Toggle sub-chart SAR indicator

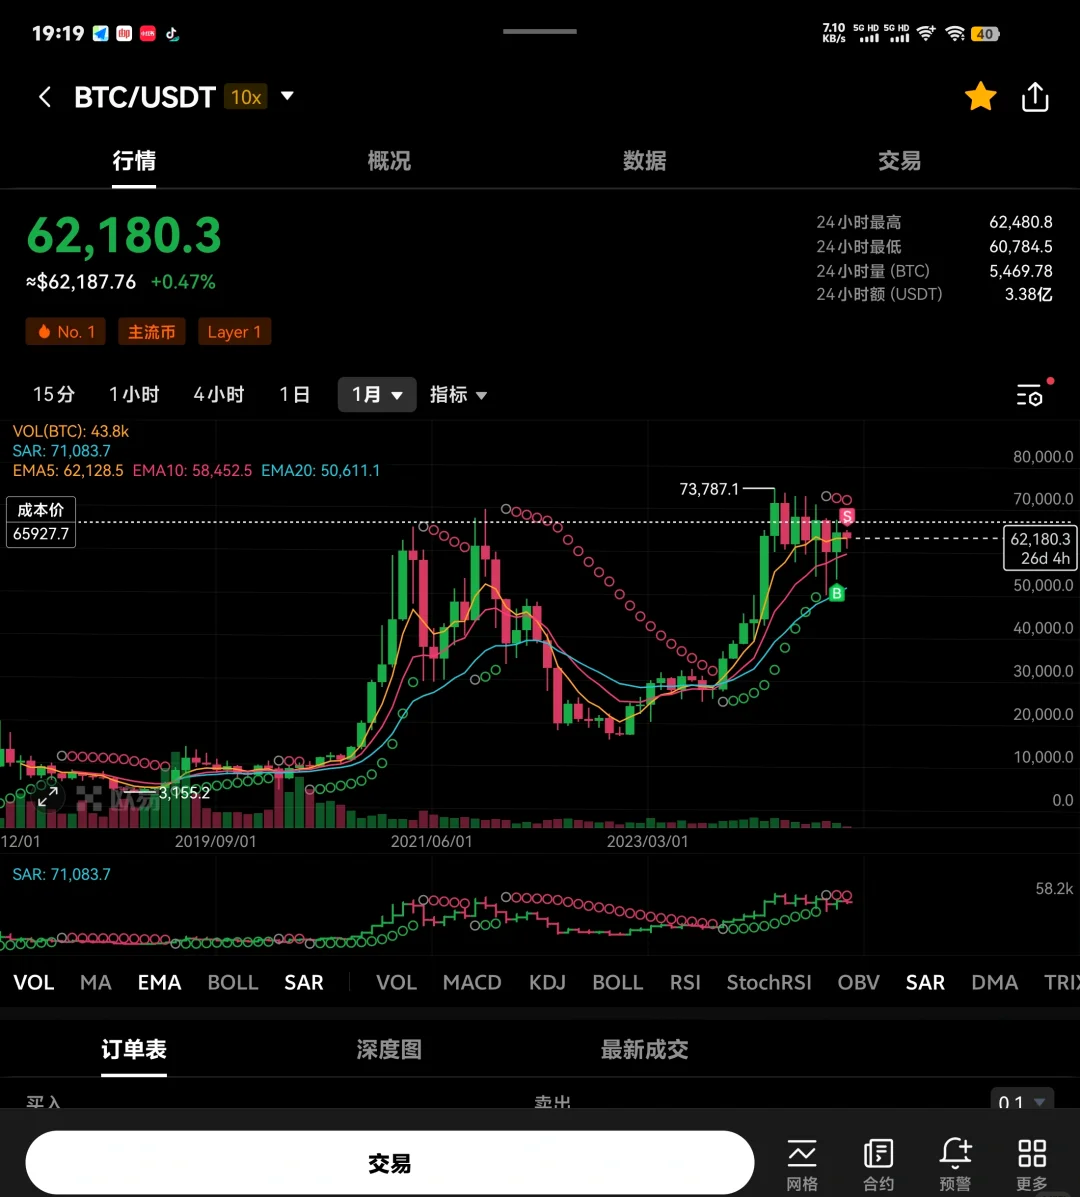pyautogui.click(x=925, y=982)
